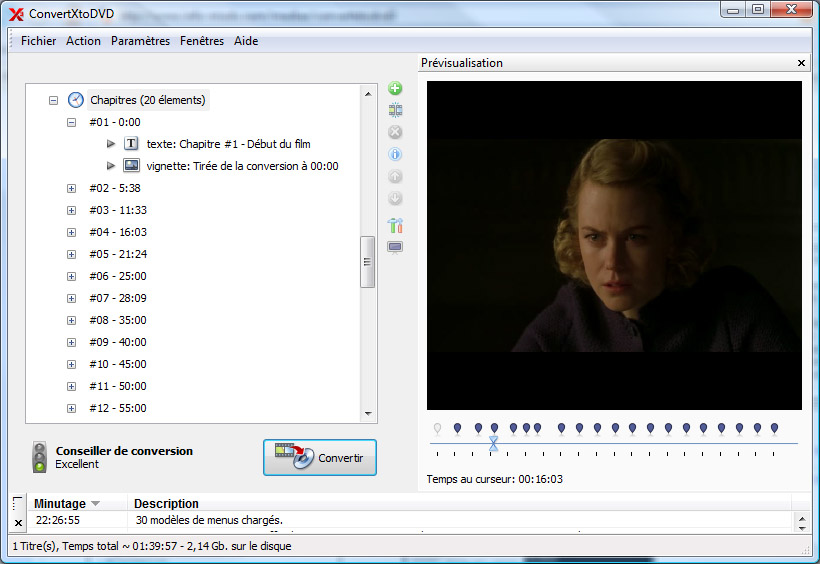Open the Paramètres menu
The image size is (820, 564).
pos(140,41)
